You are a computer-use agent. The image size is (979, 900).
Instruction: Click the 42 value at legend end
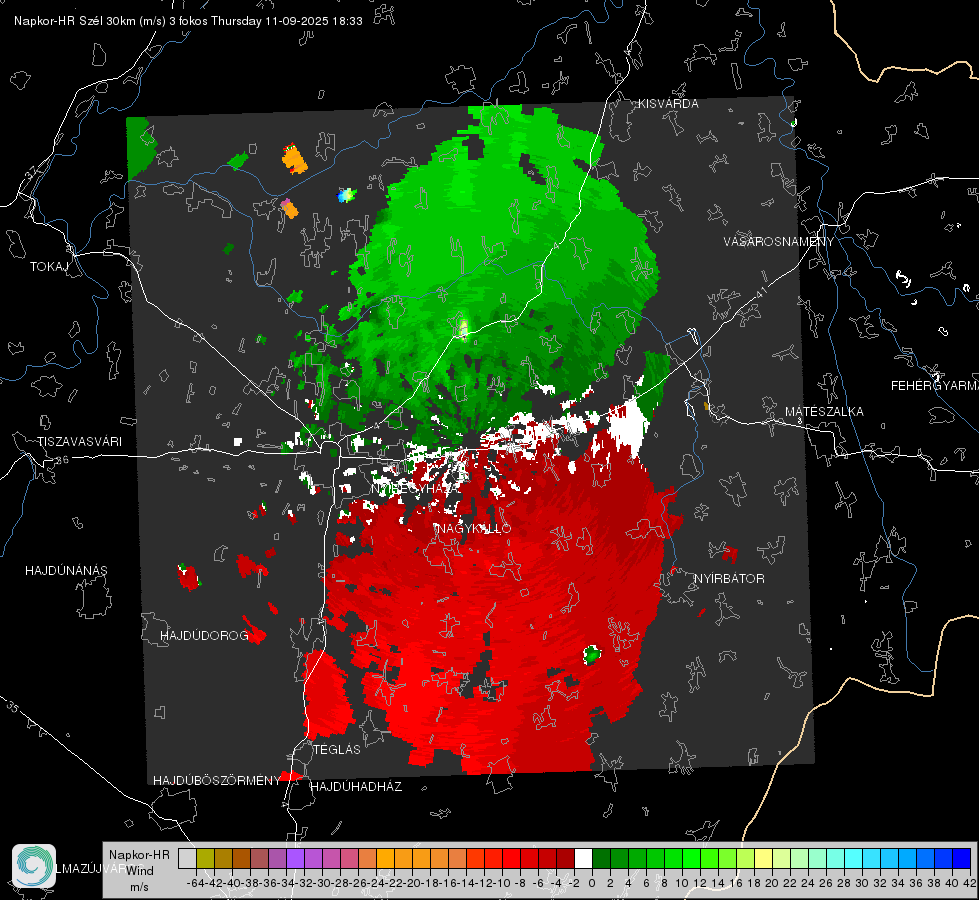tap(969, 883)
